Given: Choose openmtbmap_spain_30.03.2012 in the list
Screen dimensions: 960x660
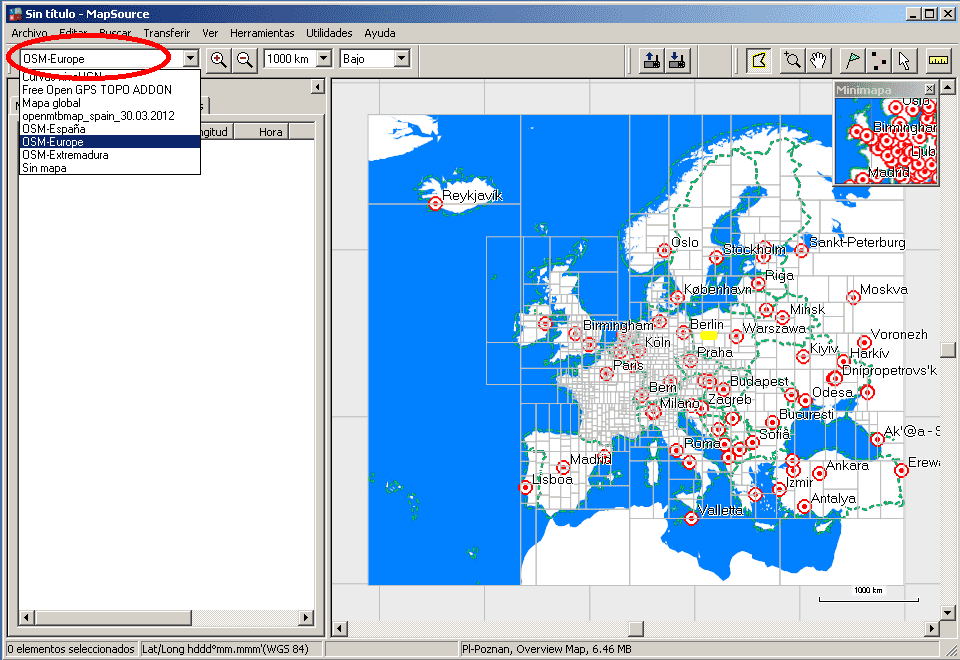Looking at the screenshot, I should click(110, 116).
